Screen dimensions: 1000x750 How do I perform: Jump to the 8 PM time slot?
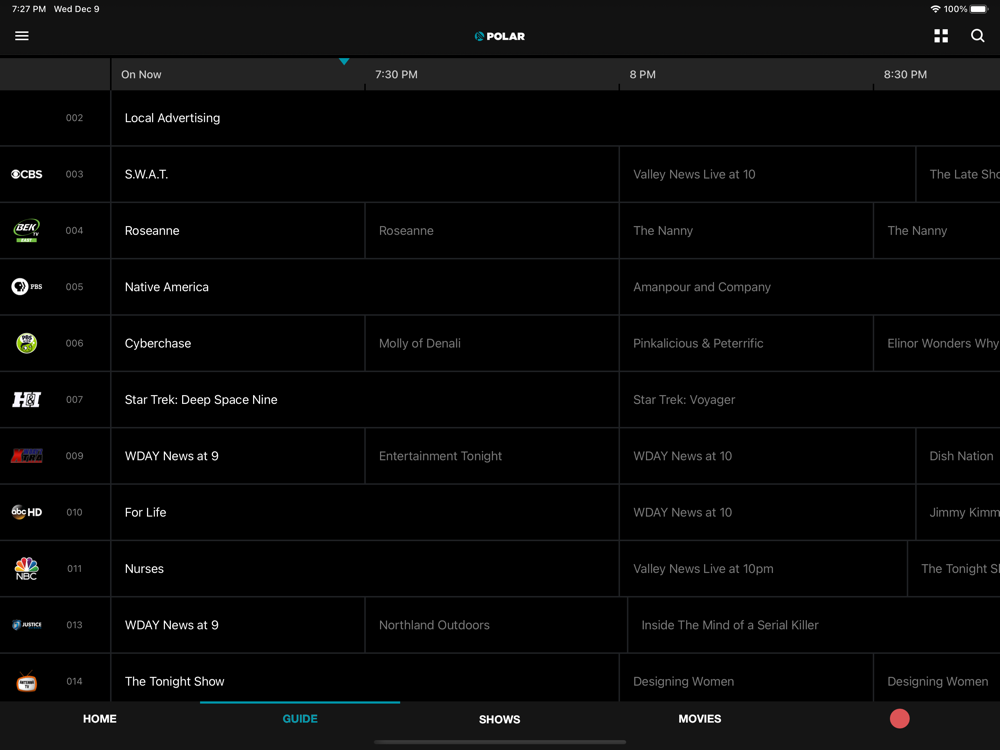pos(642,75)
